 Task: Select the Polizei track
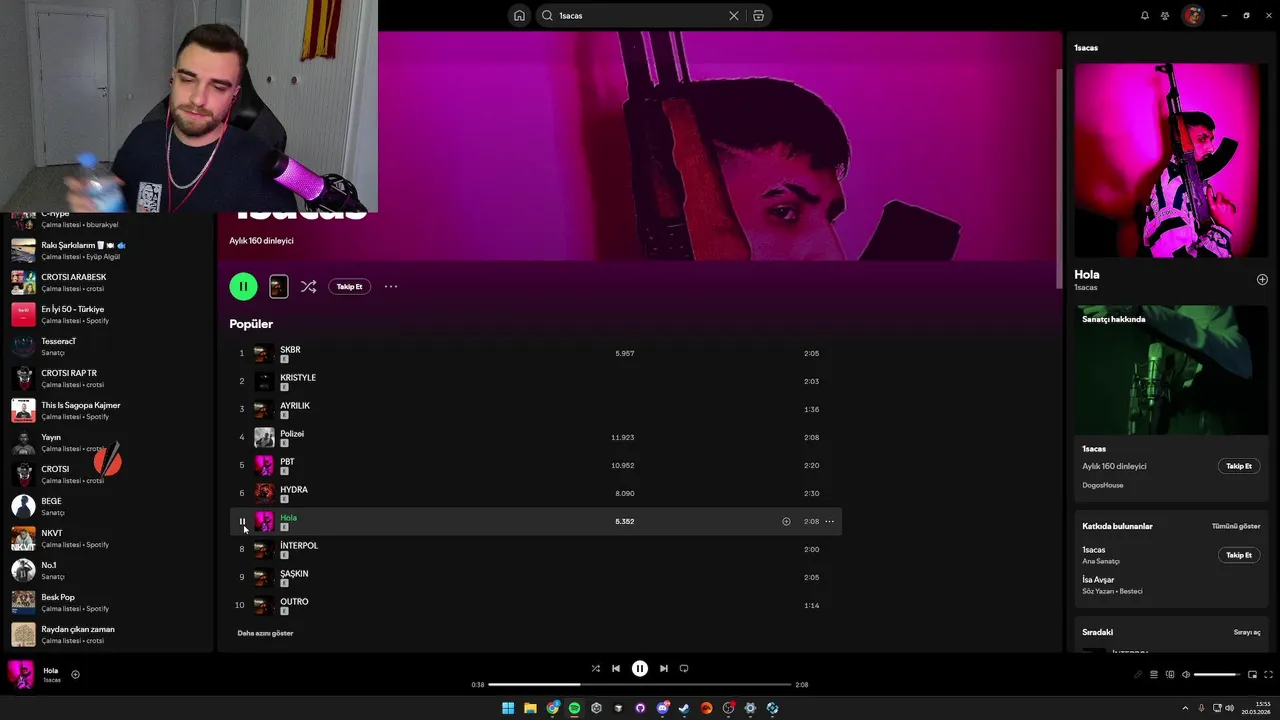click(x=536, y=437)
